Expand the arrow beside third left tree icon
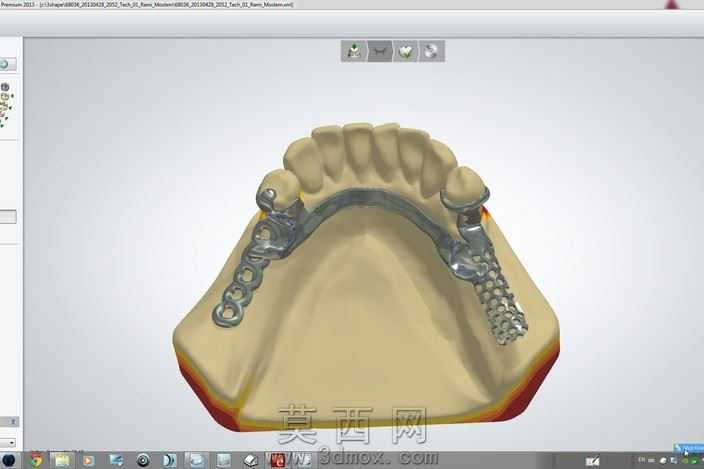Screen dimensions: 704x469 10,108
